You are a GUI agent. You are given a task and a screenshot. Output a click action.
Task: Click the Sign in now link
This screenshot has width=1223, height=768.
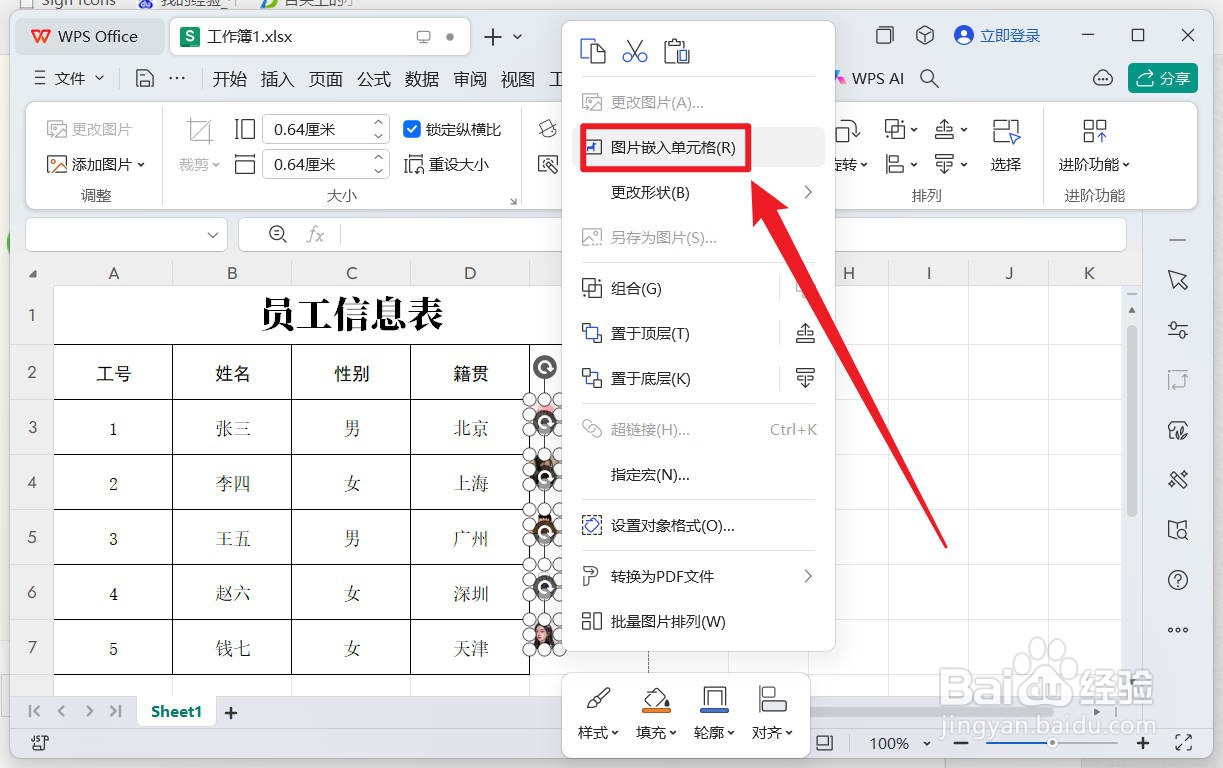click(997, 36)
